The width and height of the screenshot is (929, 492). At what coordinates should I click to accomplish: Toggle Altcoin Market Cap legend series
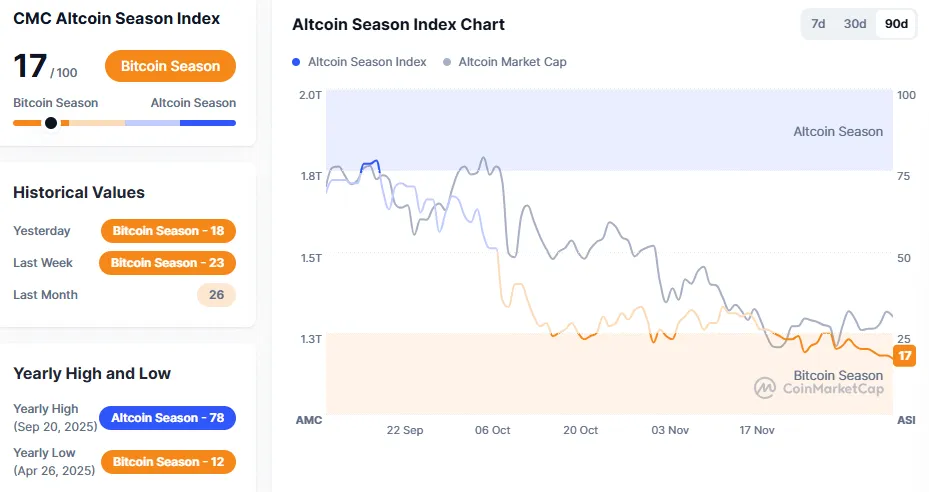512,62
